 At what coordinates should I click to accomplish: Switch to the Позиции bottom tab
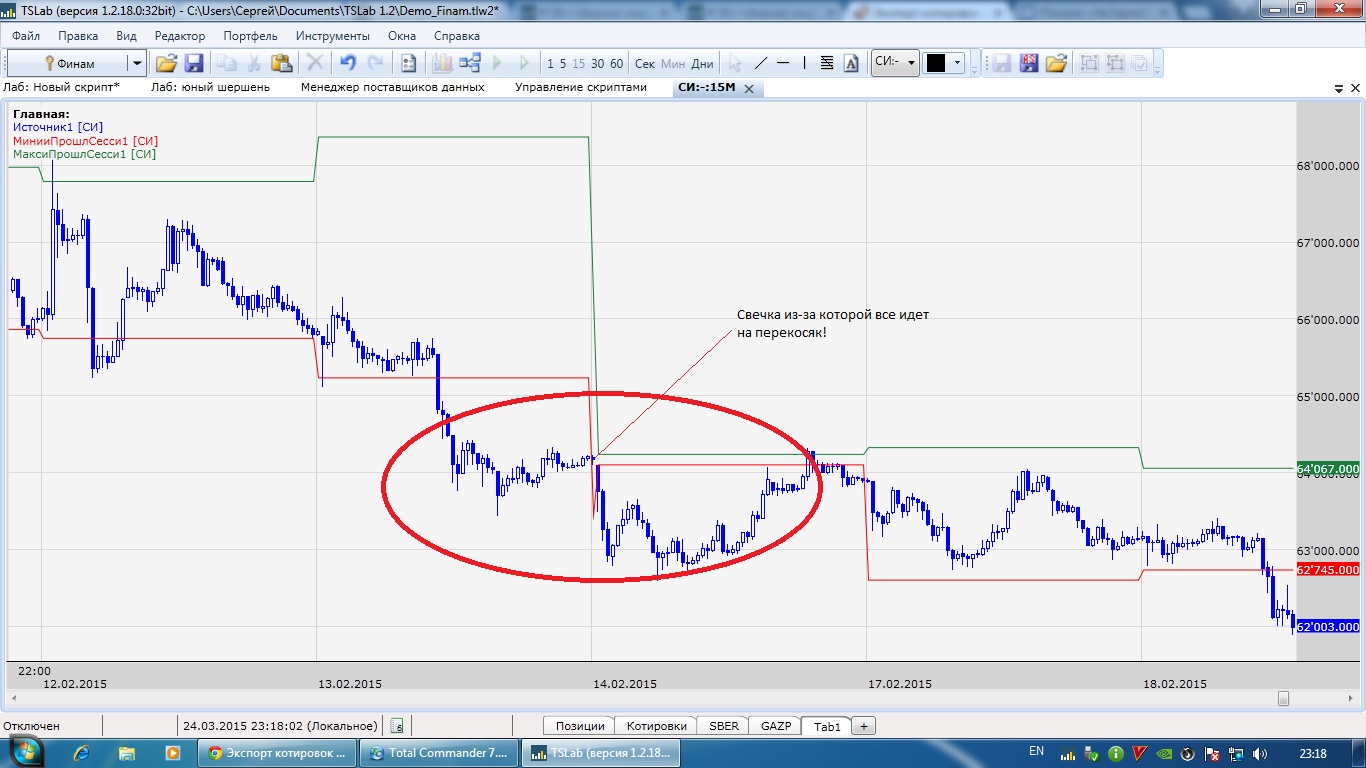580,726
